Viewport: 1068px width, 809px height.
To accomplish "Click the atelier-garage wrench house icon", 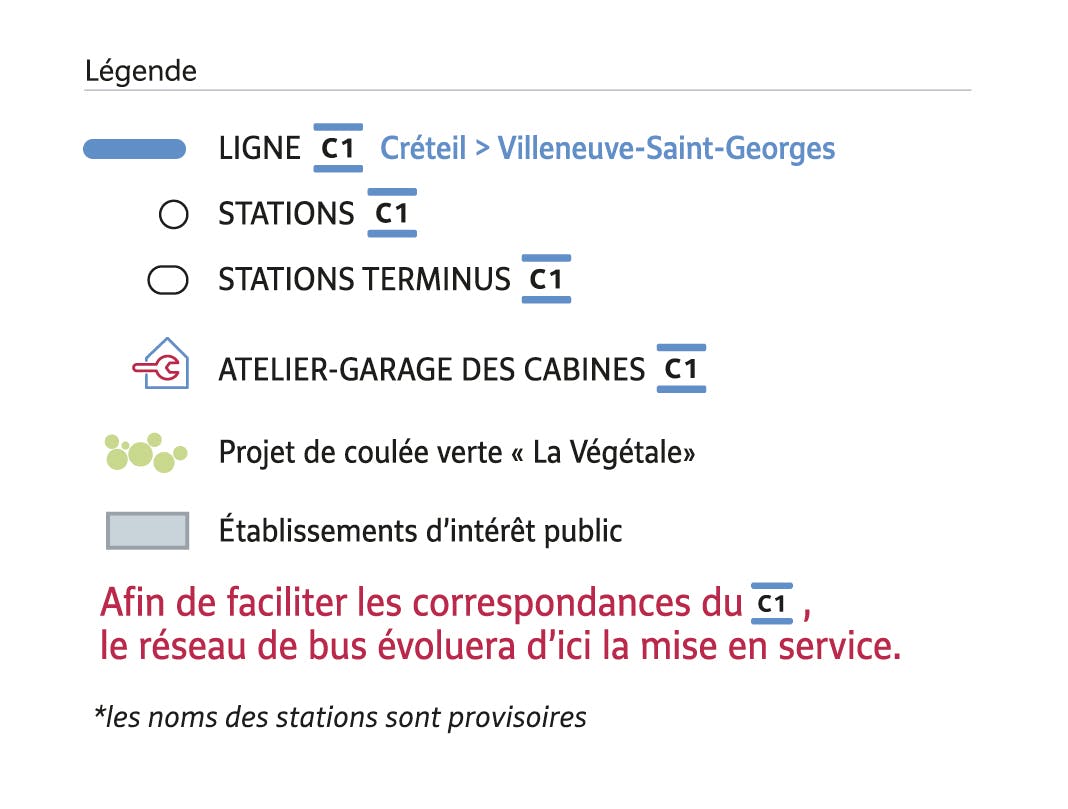I will tap(161, 364).
